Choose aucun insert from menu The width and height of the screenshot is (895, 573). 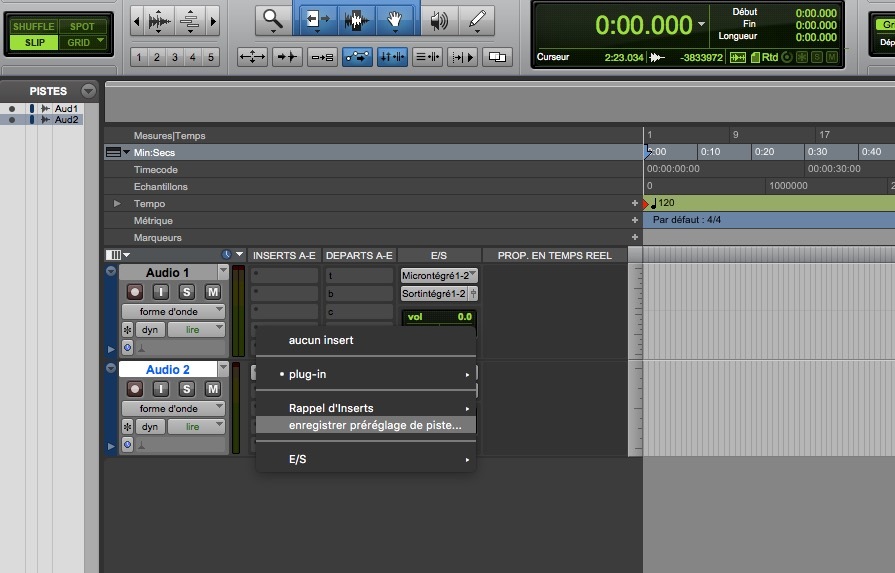click(366, 340)
